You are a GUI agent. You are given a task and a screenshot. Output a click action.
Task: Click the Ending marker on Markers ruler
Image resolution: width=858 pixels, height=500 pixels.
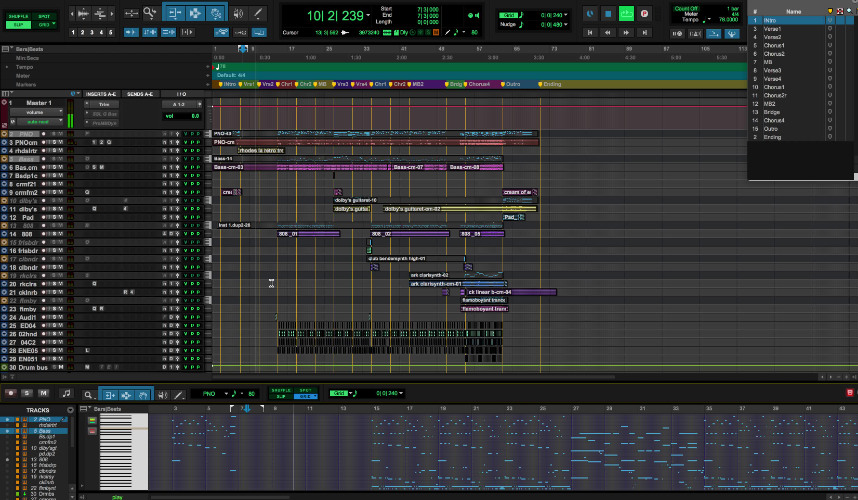552,84
